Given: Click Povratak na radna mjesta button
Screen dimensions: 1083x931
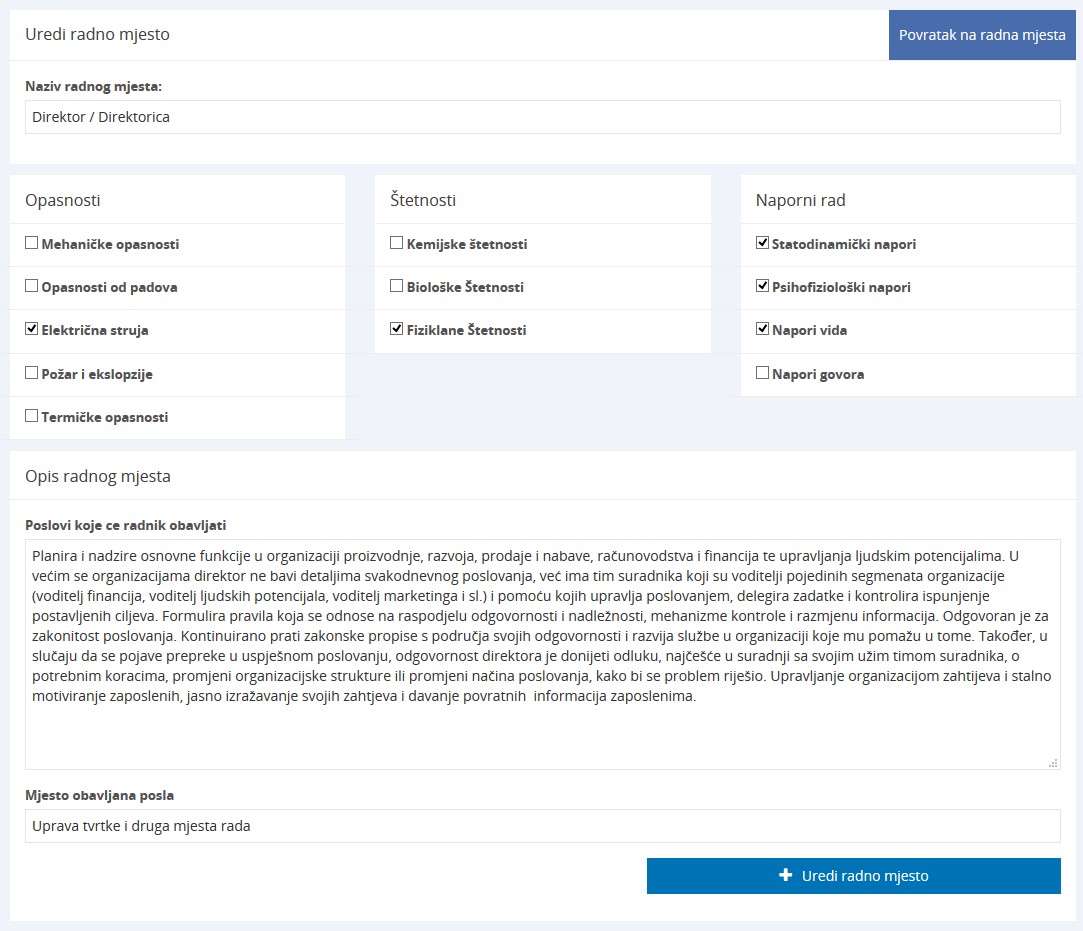Looking at the screenshot, I should (x=982, y=35).
